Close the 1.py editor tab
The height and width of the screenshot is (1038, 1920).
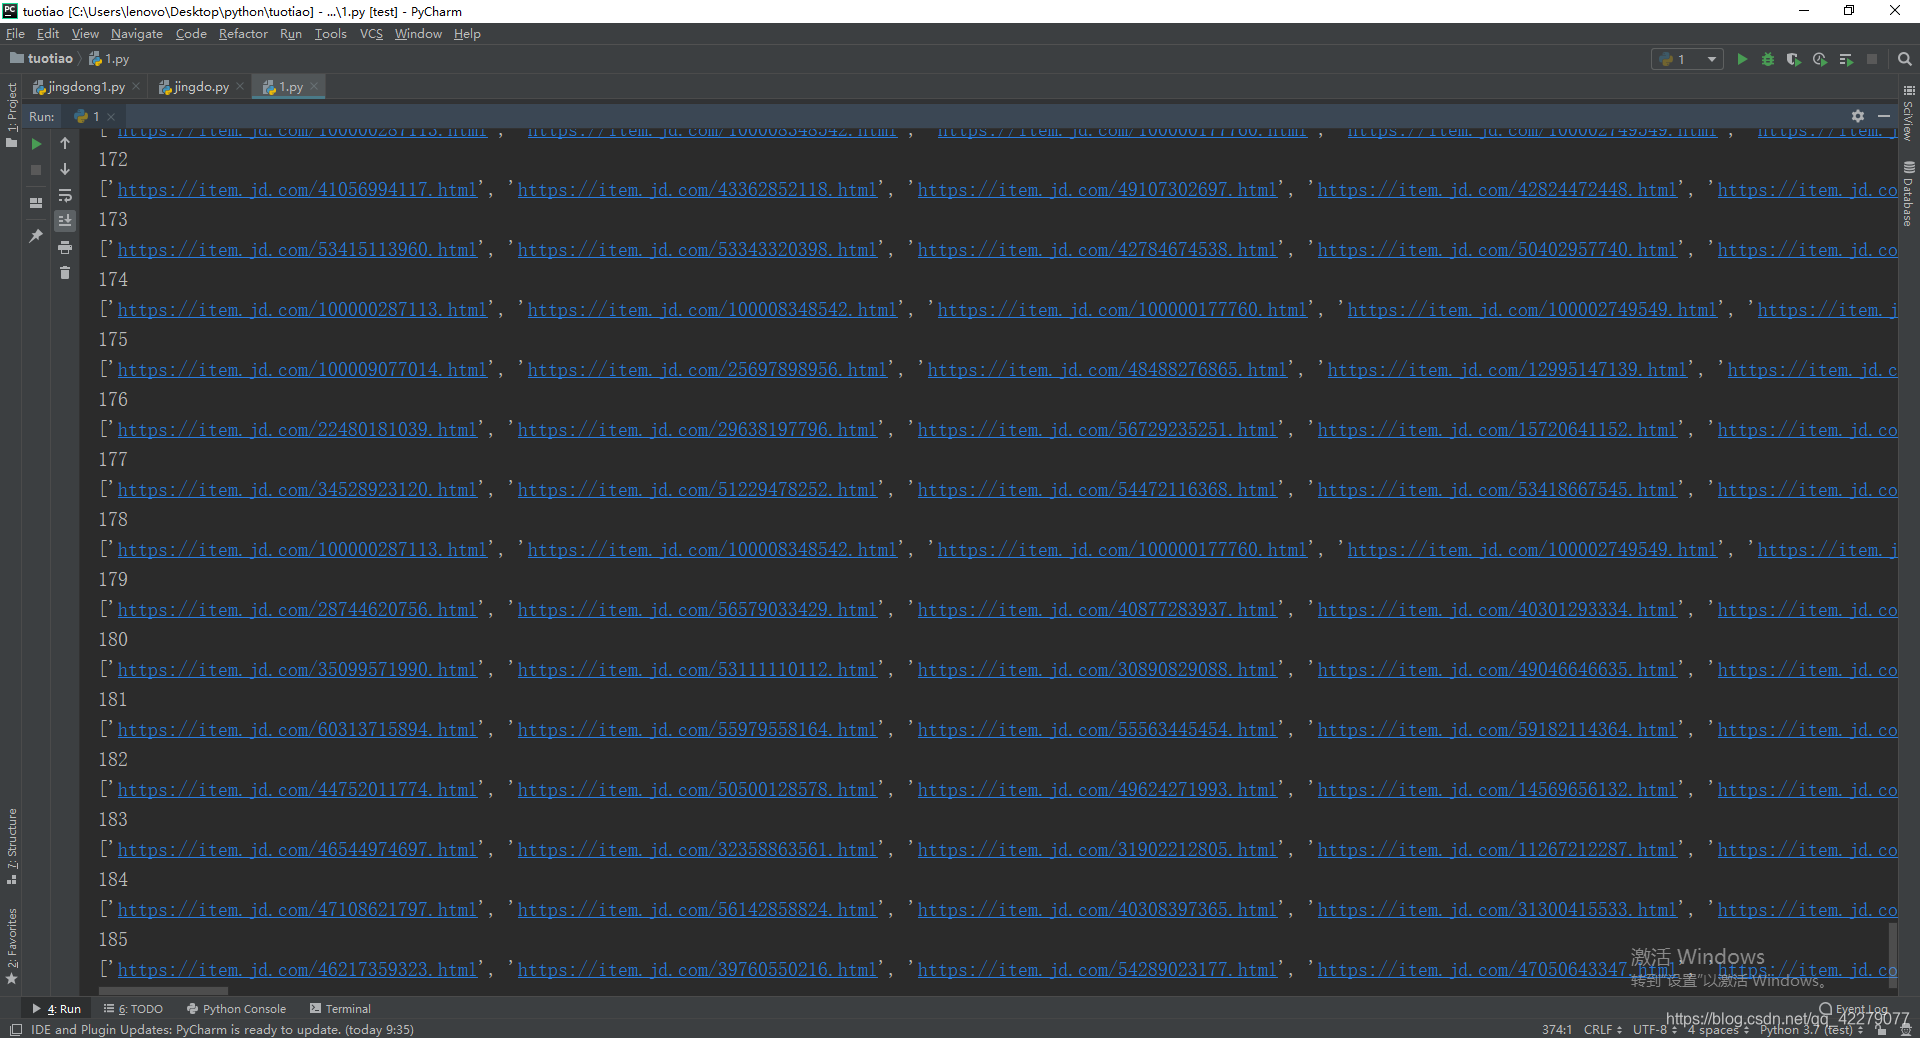tap(314, 87)
